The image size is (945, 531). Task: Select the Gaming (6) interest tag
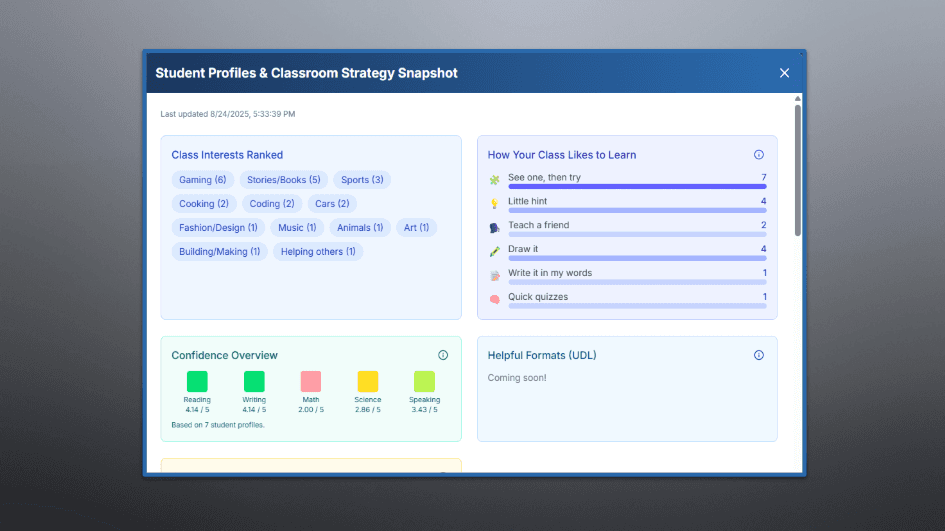pyautogui.click(x=202, y=180)
